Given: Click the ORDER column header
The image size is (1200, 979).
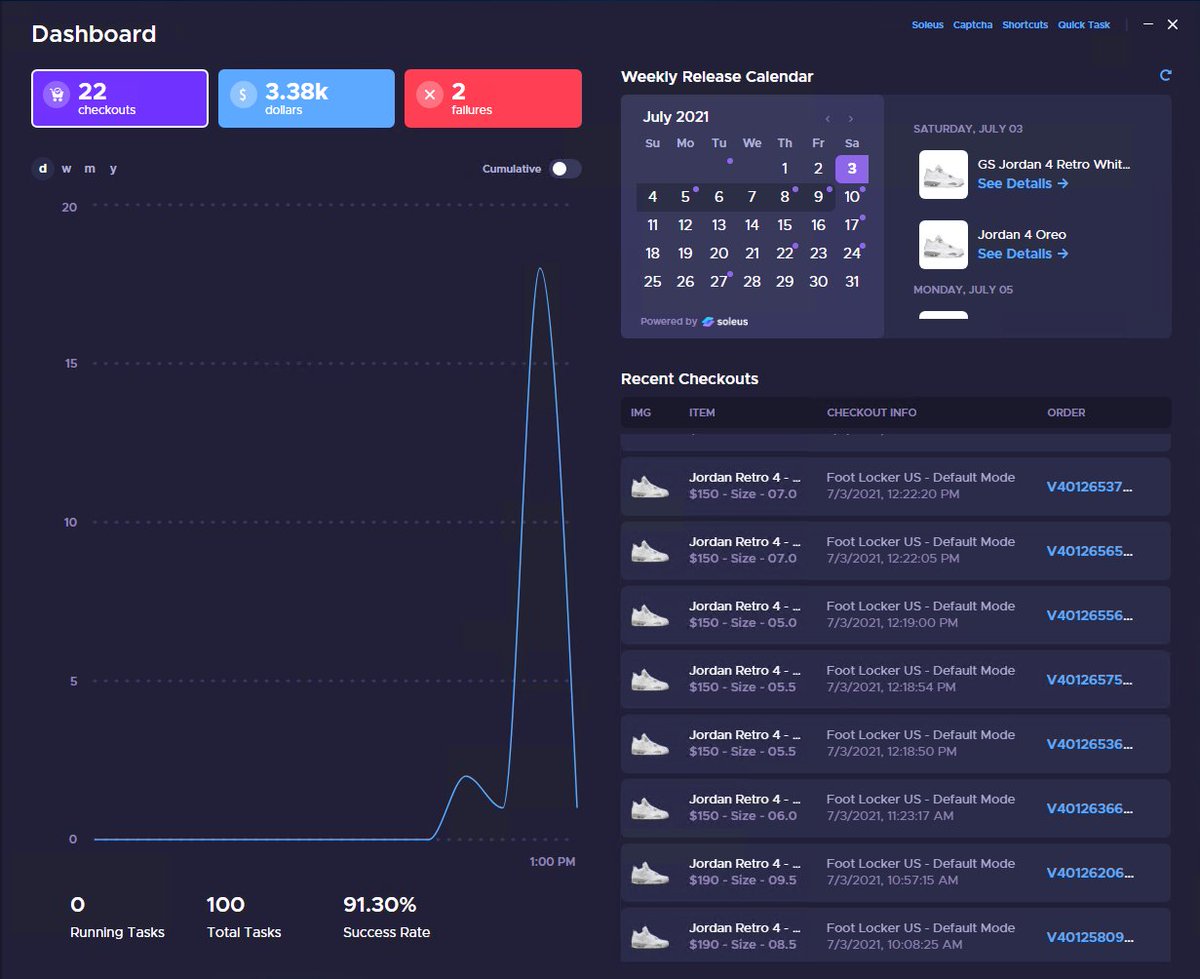Looking at the screenshot, I should coord(1066,413).
